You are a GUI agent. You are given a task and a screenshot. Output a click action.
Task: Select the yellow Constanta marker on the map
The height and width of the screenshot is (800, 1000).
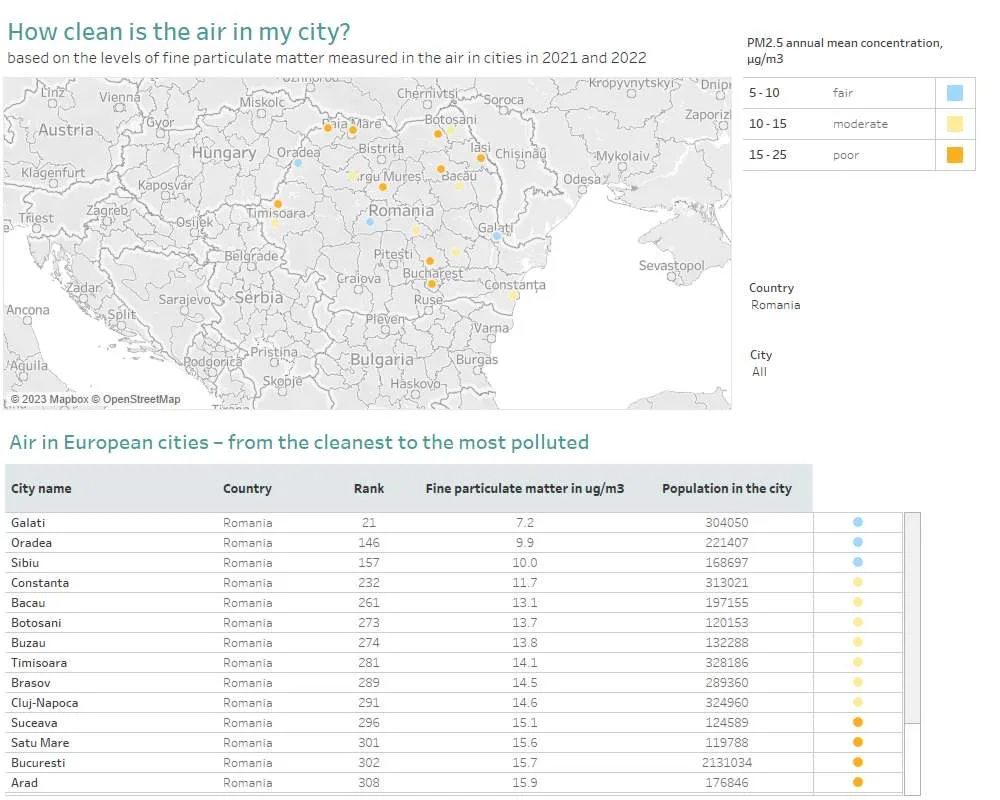(x=513, y=295)
